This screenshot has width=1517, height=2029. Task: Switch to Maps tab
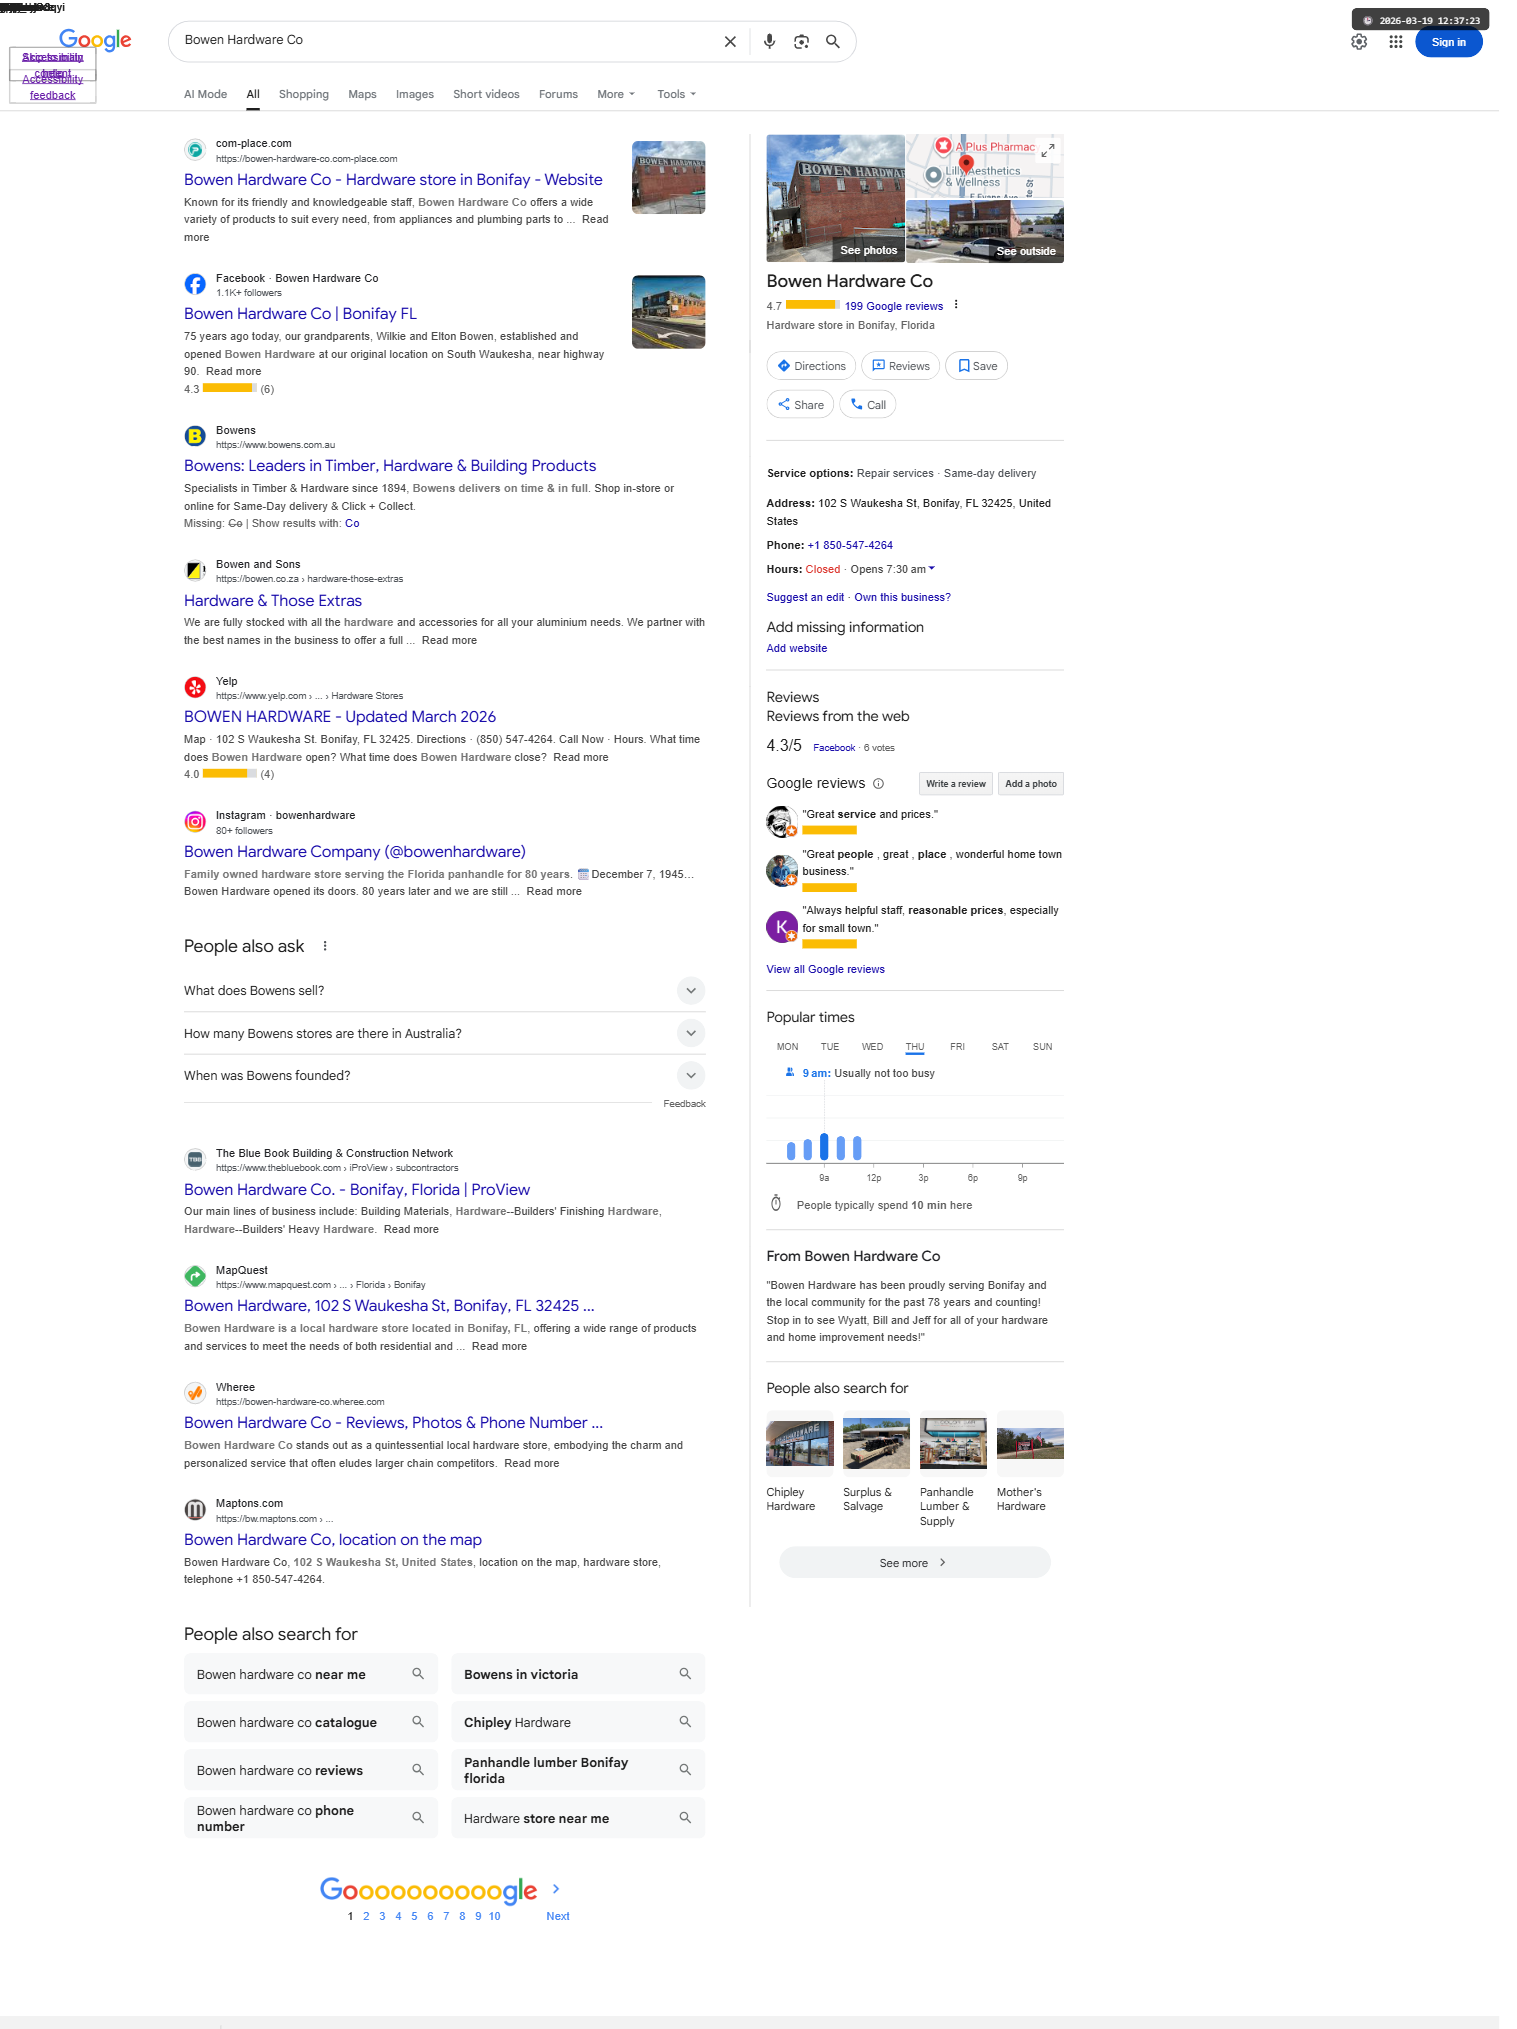(x=362, y=94)
